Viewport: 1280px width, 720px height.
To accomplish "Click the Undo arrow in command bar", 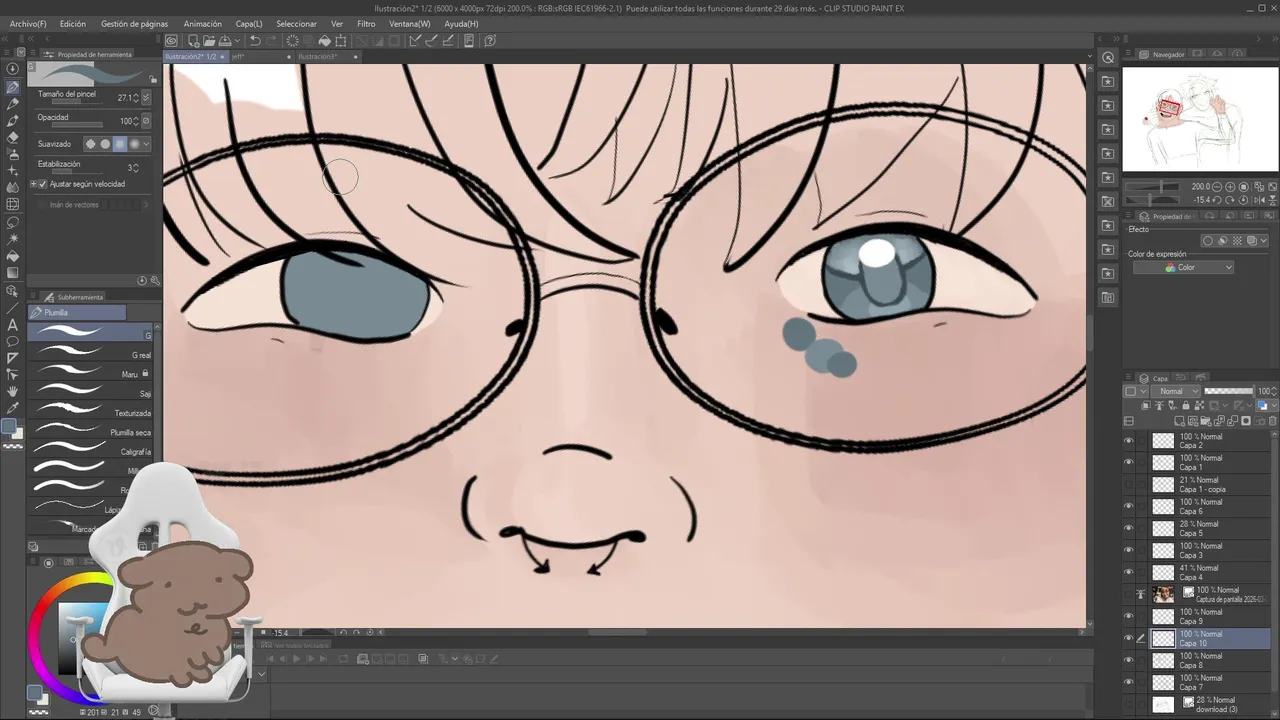I will point(255,40).
